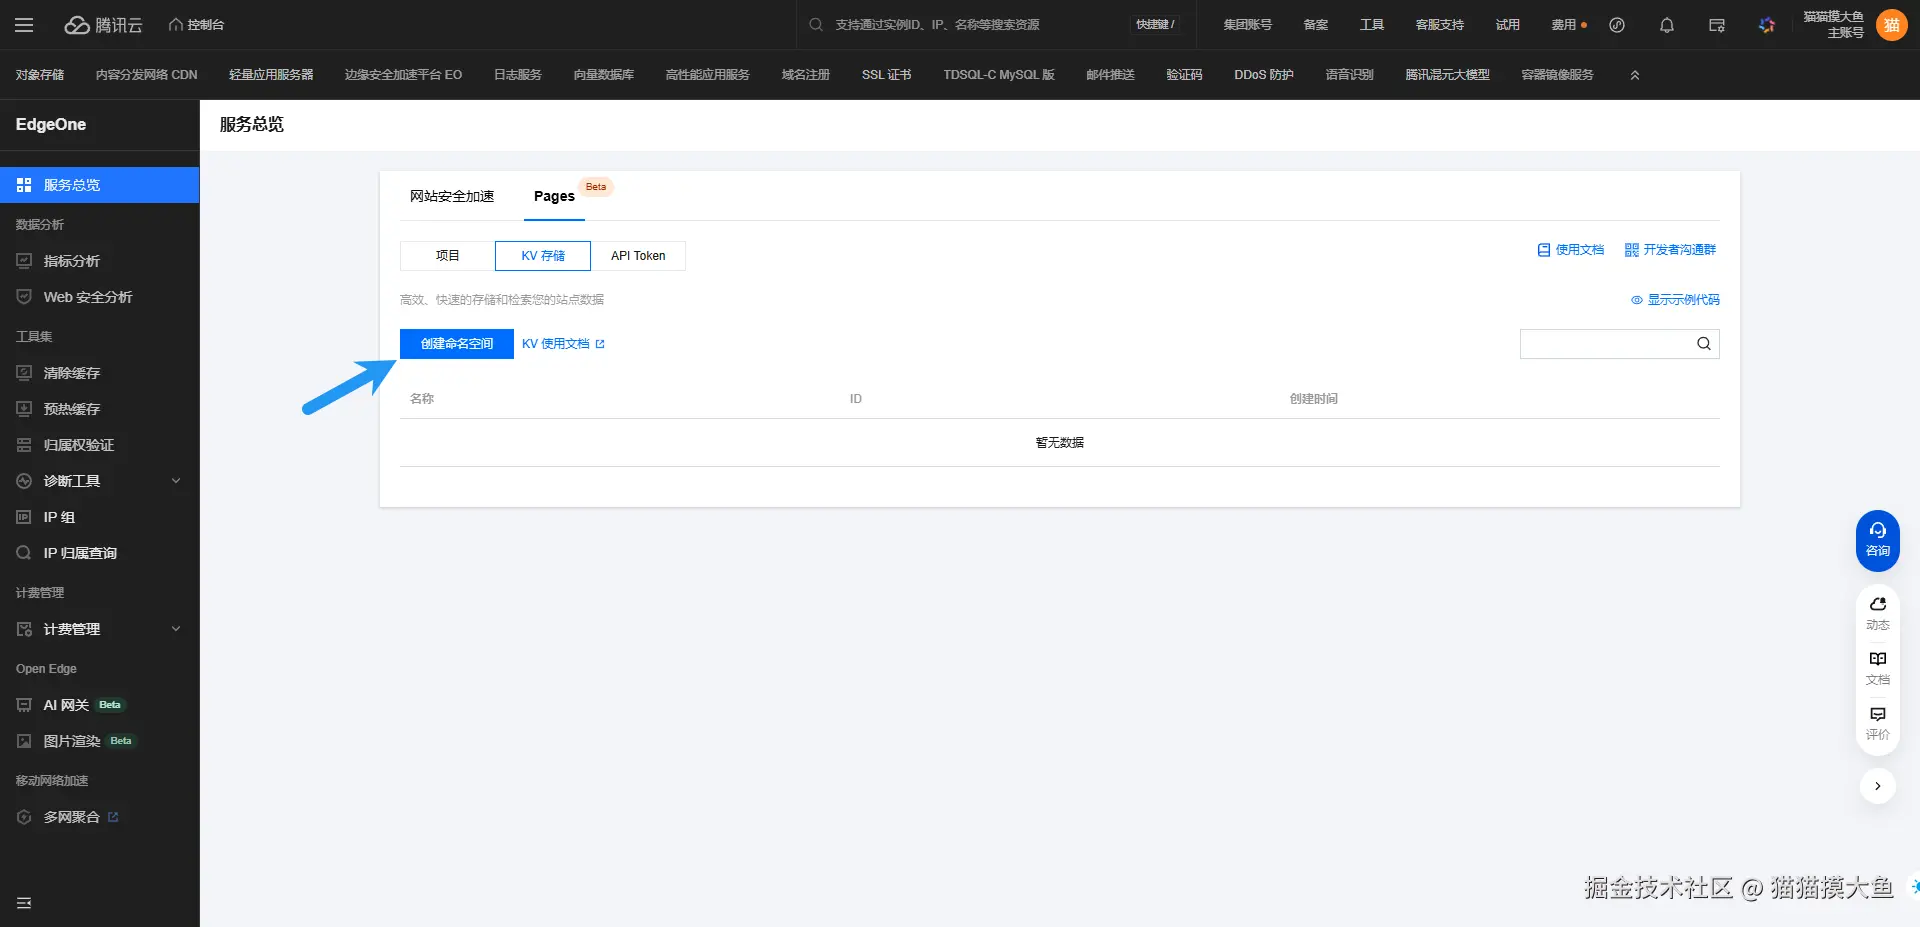Collapse the sidebar with bottom icon
Image resolution: width=1920 pixels, height=927 pixels.
tap(24, 903)
